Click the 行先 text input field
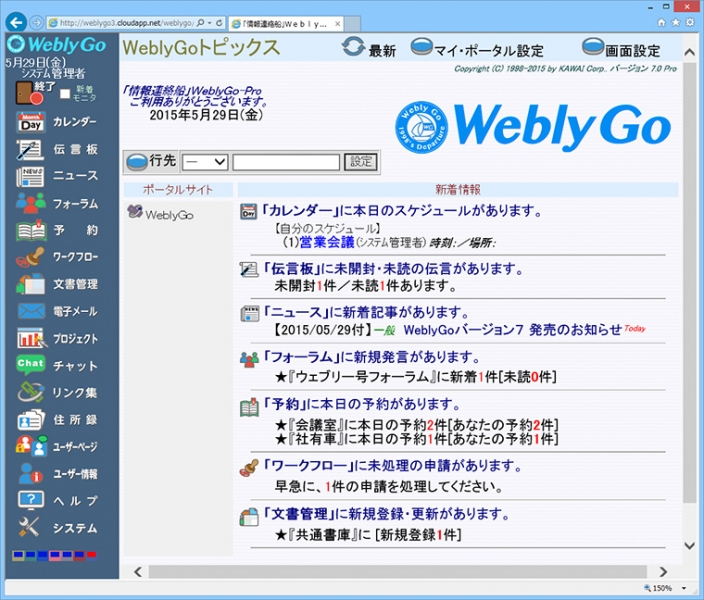 [x=286, y=162]
